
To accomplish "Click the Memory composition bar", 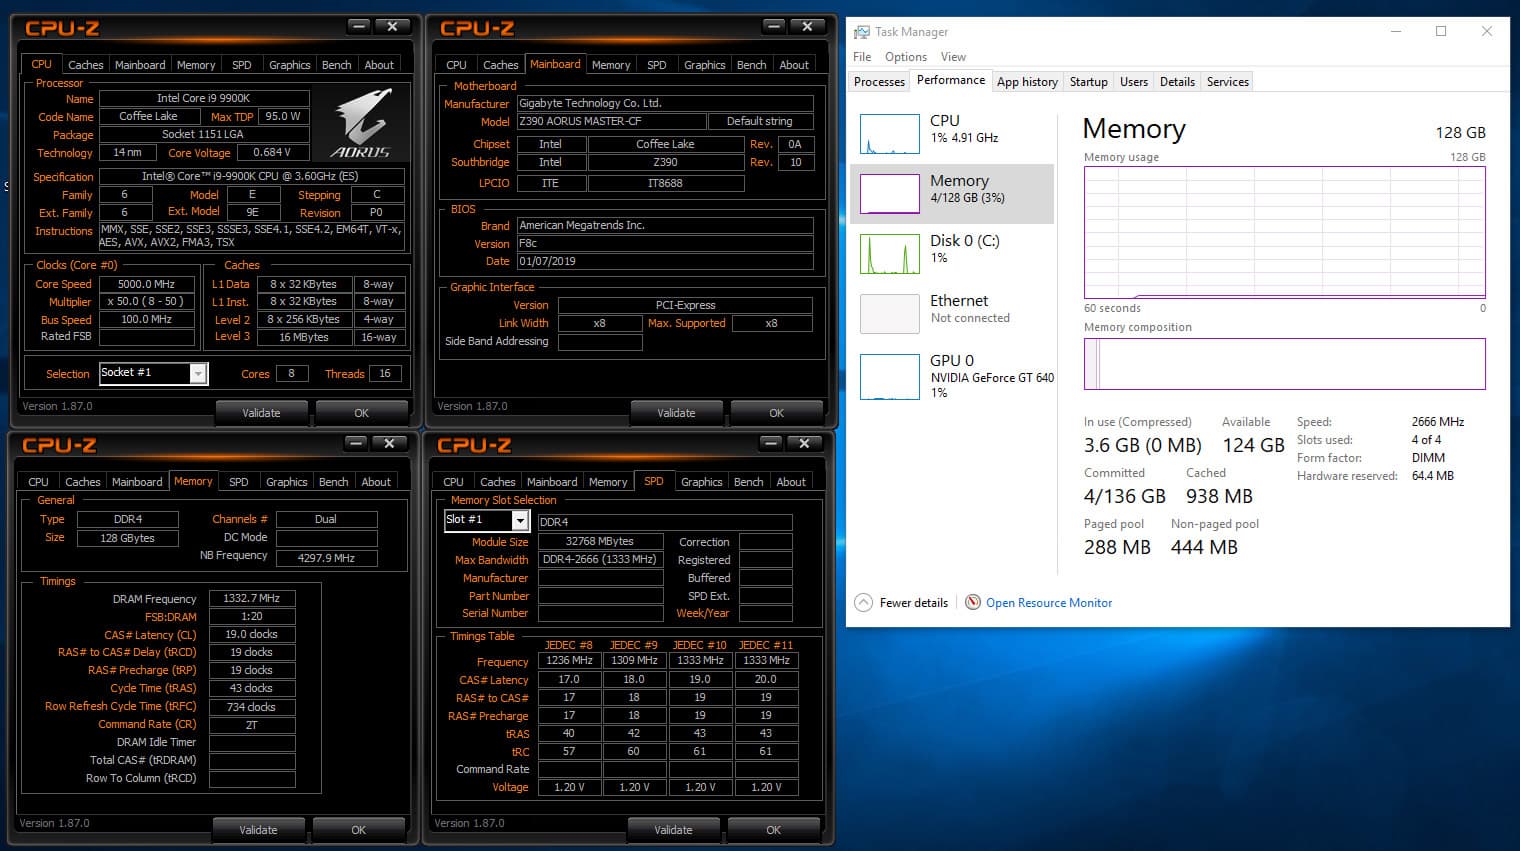I will 1284,364.
